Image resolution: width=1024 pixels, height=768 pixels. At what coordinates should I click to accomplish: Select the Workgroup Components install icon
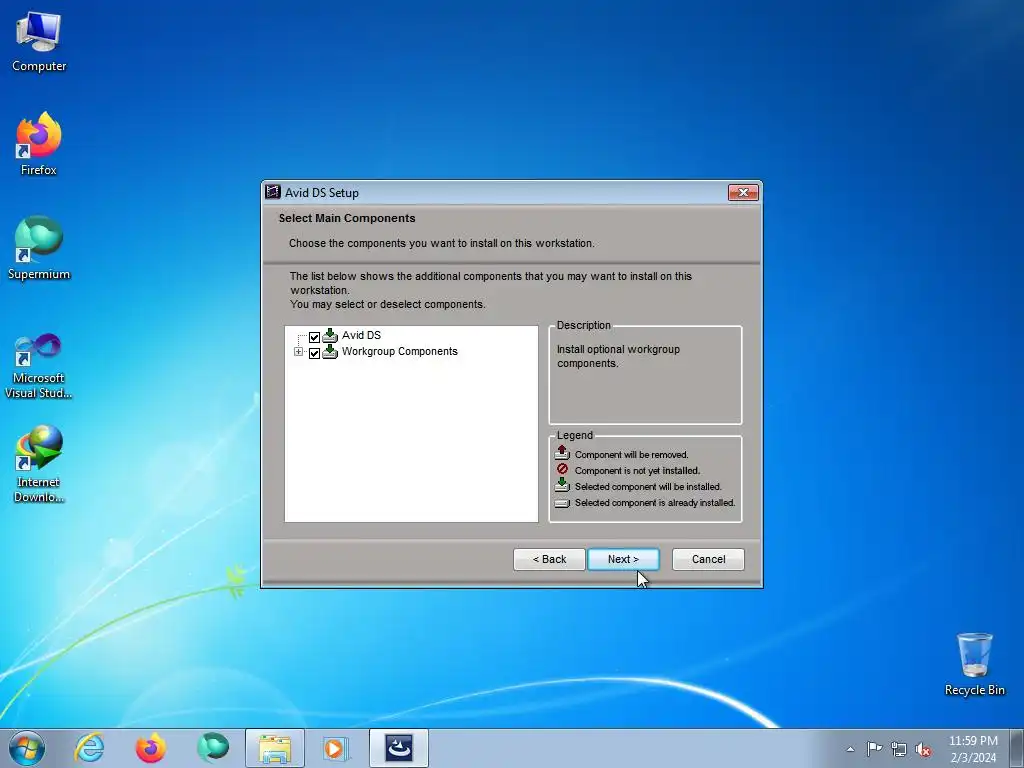330,351
